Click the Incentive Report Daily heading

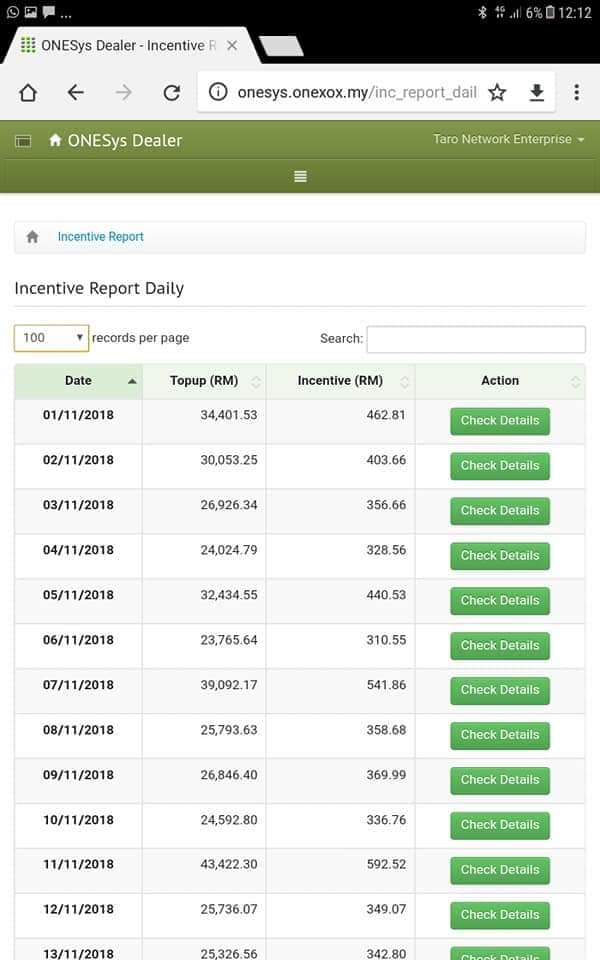[x=99, y=288]
